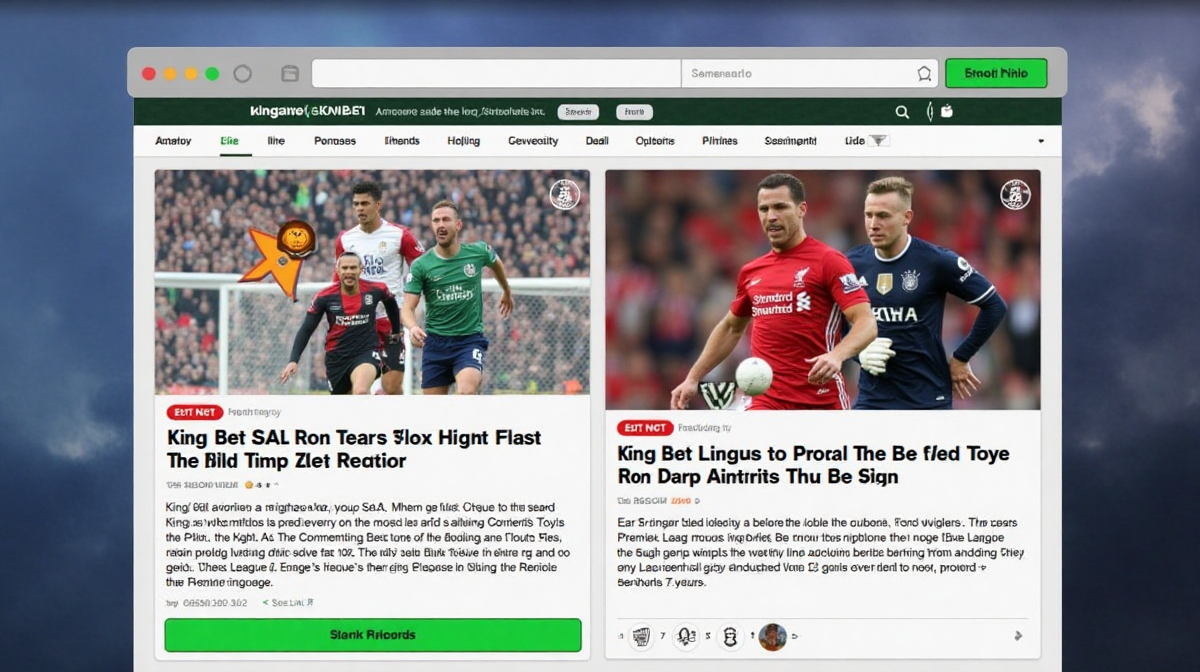The height and width of the screenshot is (672, 1200).
Task: Click the tab overview icon in browser toolbar
Action: coord(290,73)
